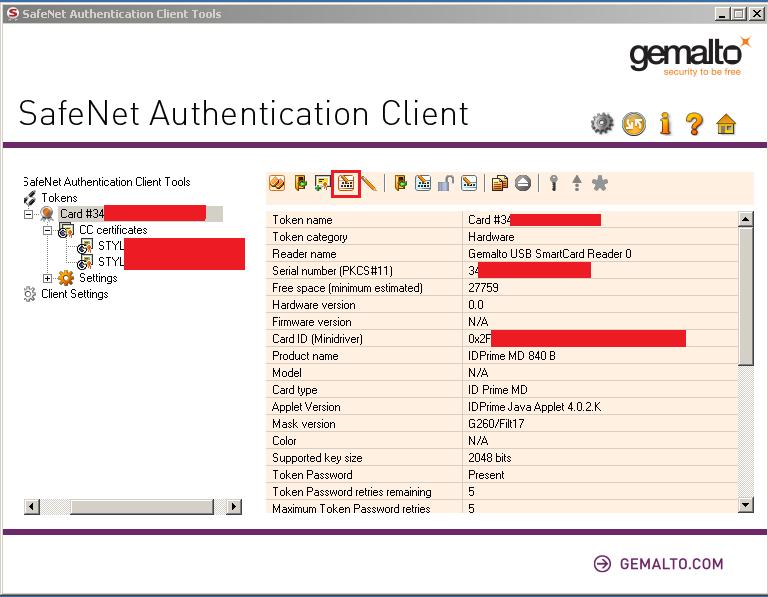
Task: Click the grey star-shaped toolbar icon
Action: (x=600, y=183)
